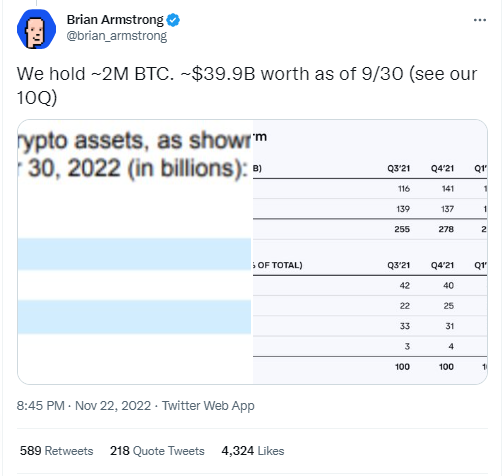Open the Twitter Web App source link
The height and width of the screenshot is (476, 504).
click(x=208, y=406)
